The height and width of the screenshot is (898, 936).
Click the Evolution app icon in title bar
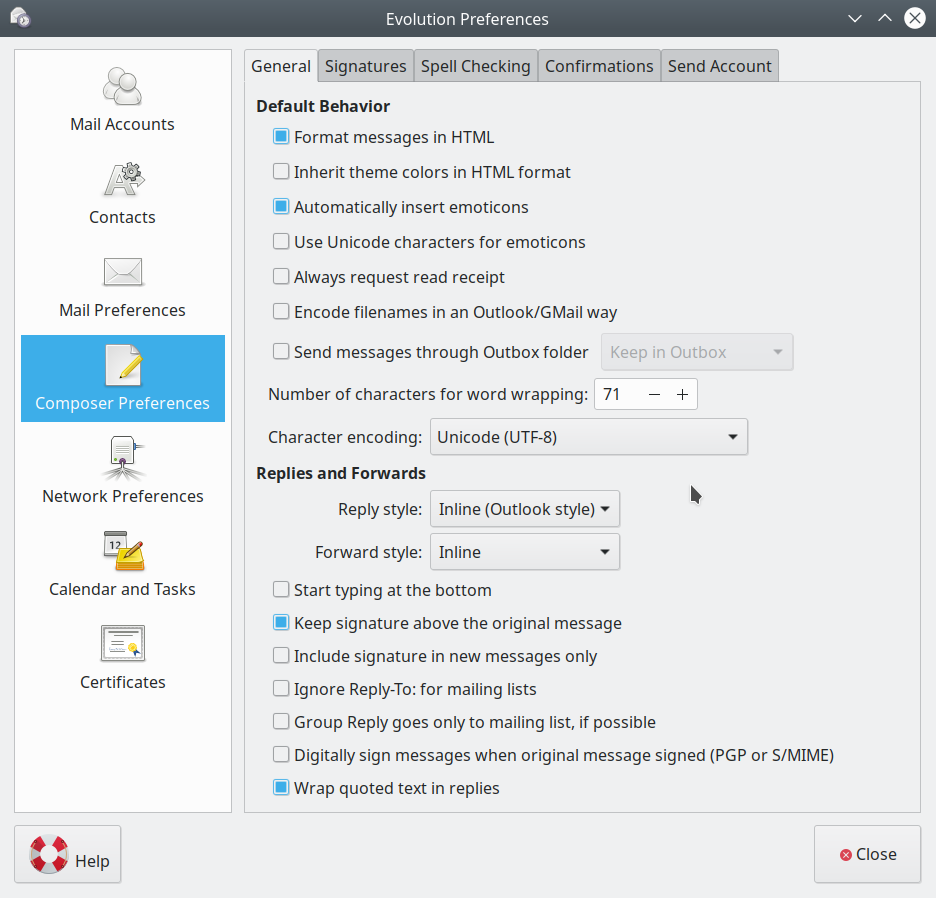click(20, 18)
